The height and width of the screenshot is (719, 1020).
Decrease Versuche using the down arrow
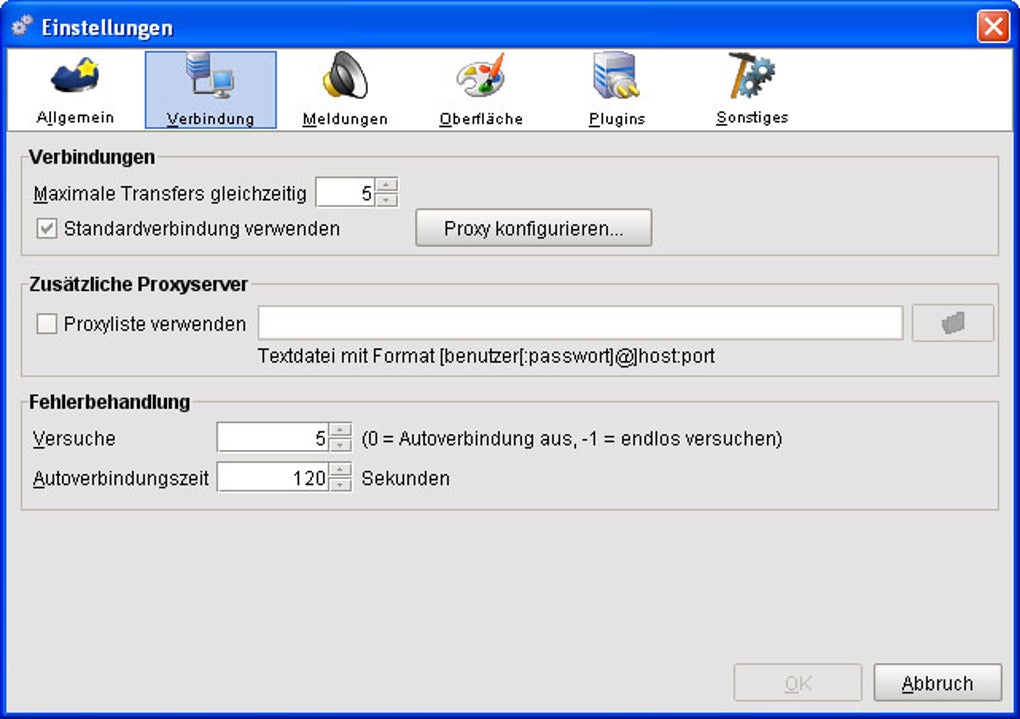click(x=340, y=444)
